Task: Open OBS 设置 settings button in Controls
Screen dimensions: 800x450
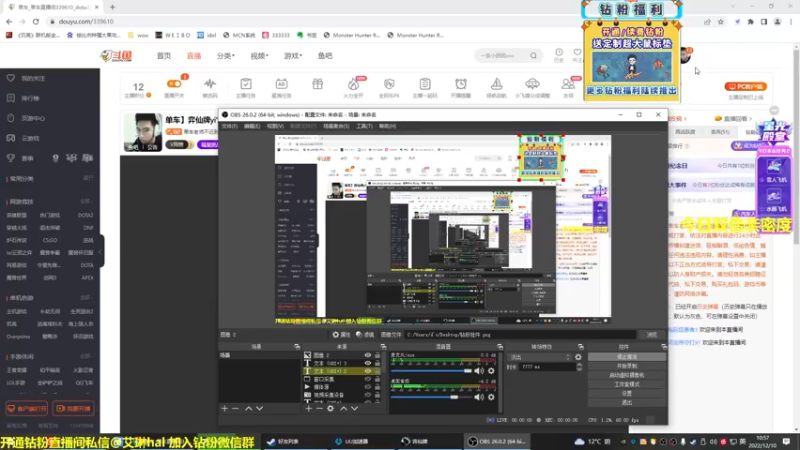Action: [627, 393]
